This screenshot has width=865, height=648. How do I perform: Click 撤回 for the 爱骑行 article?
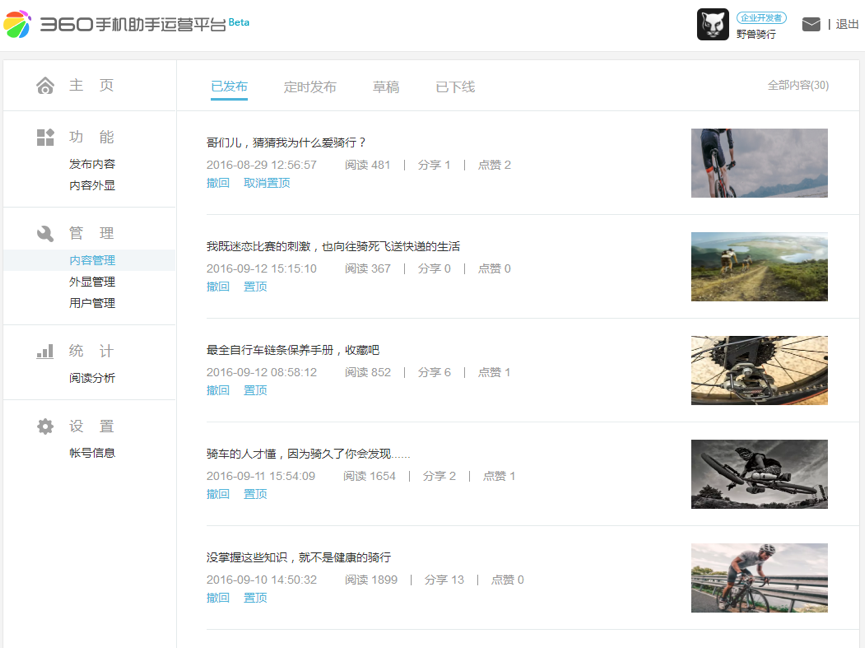click(x=218, y=183)
